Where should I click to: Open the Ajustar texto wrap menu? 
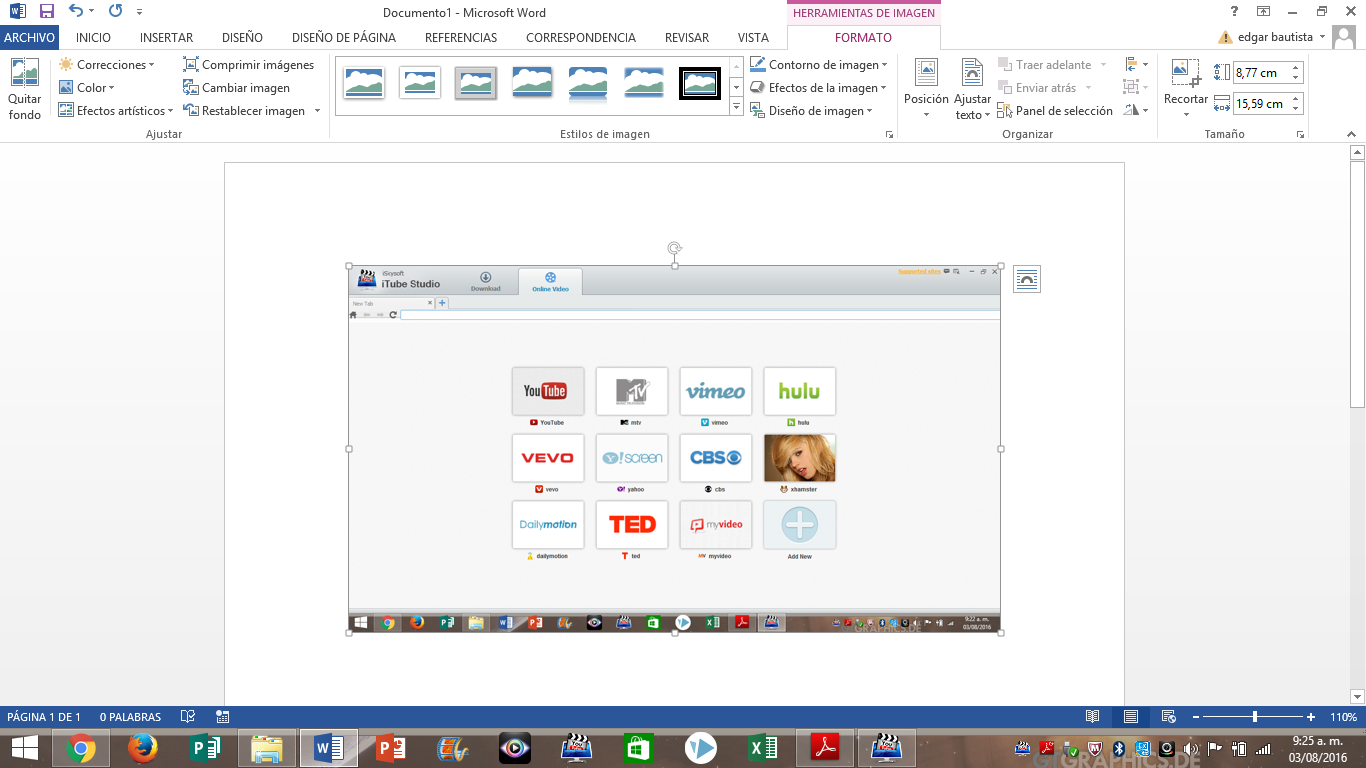click(972, 89)
